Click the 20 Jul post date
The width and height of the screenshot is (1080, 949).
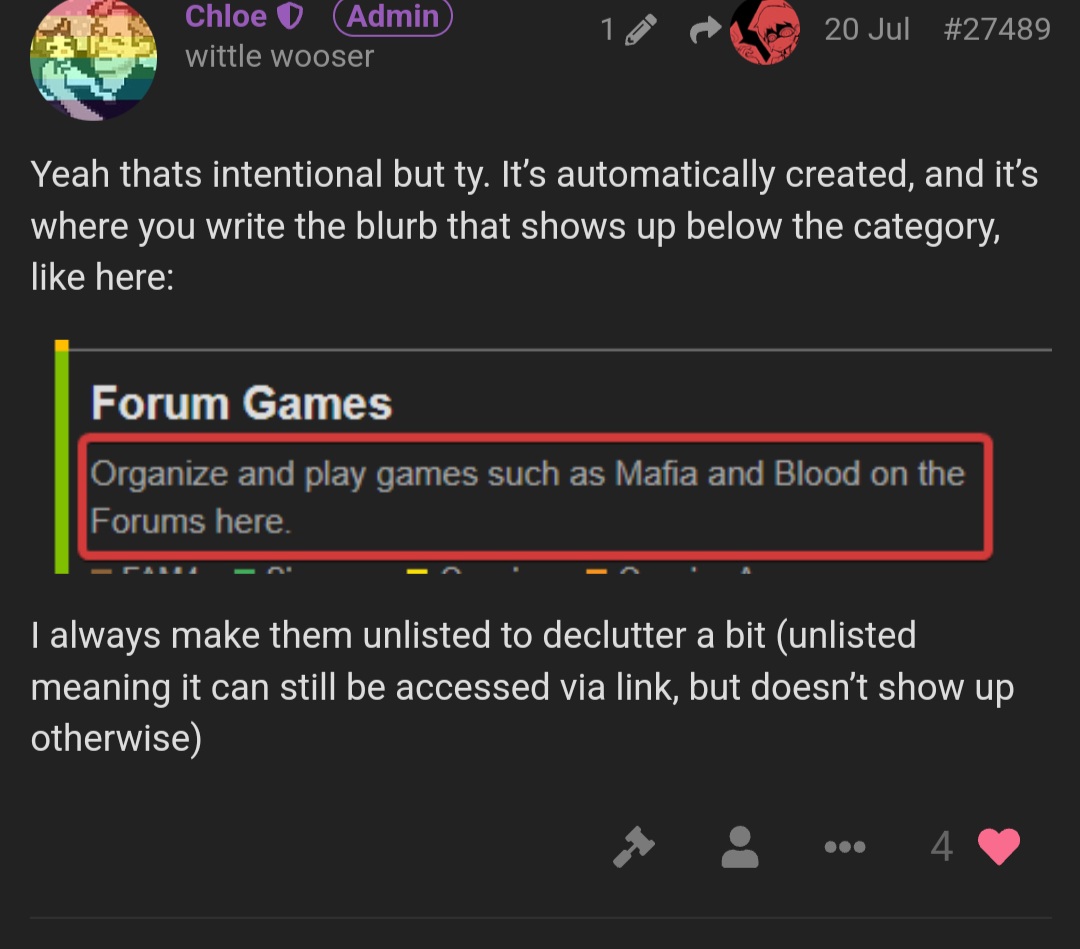click(866, 30)
